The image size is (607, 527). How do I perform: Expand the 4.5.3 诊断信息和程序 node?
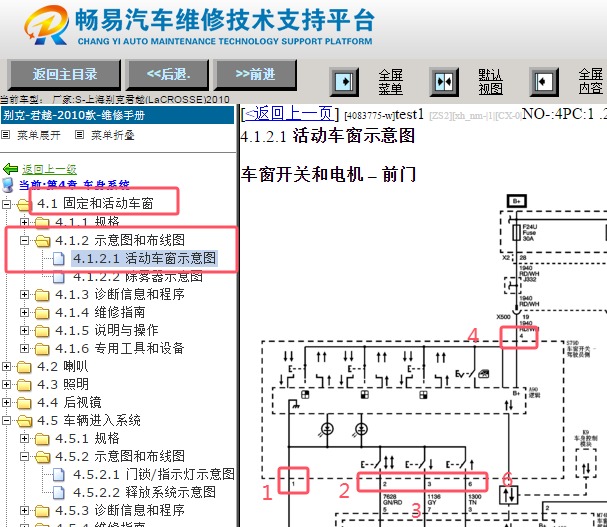24,510
